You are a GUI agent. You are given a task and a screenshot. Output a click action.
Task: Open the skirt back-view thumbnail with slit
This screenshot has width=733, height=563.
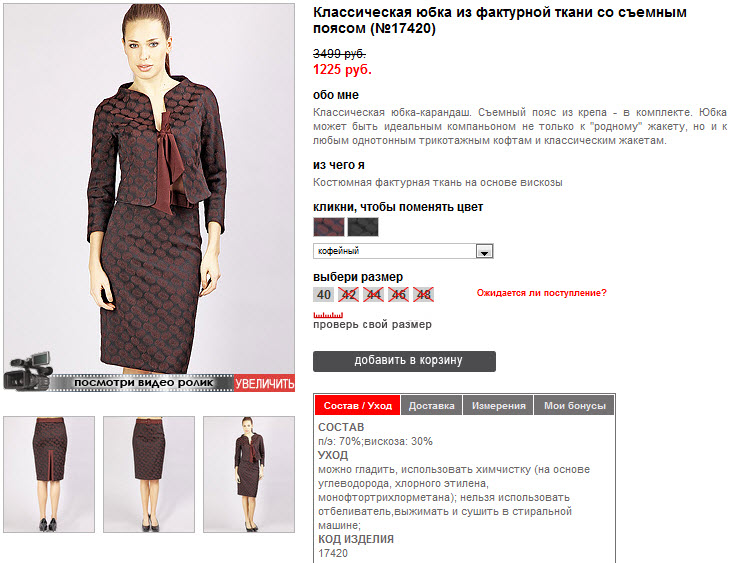coord(49,474)
